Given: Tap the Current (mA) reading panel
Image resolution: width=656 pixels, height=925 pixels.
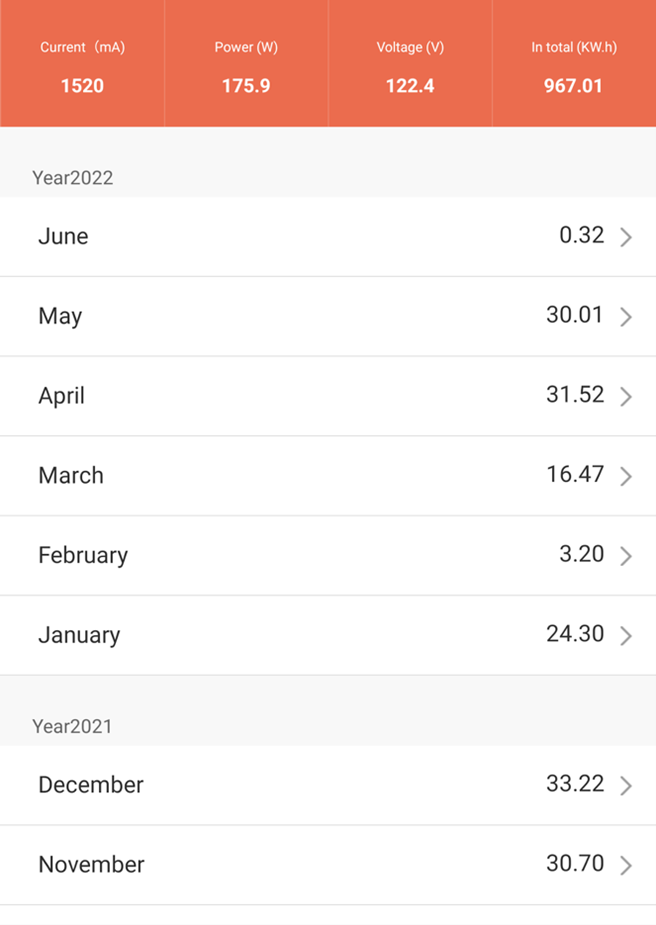Looking at the screenshot, I should (82, 63).
